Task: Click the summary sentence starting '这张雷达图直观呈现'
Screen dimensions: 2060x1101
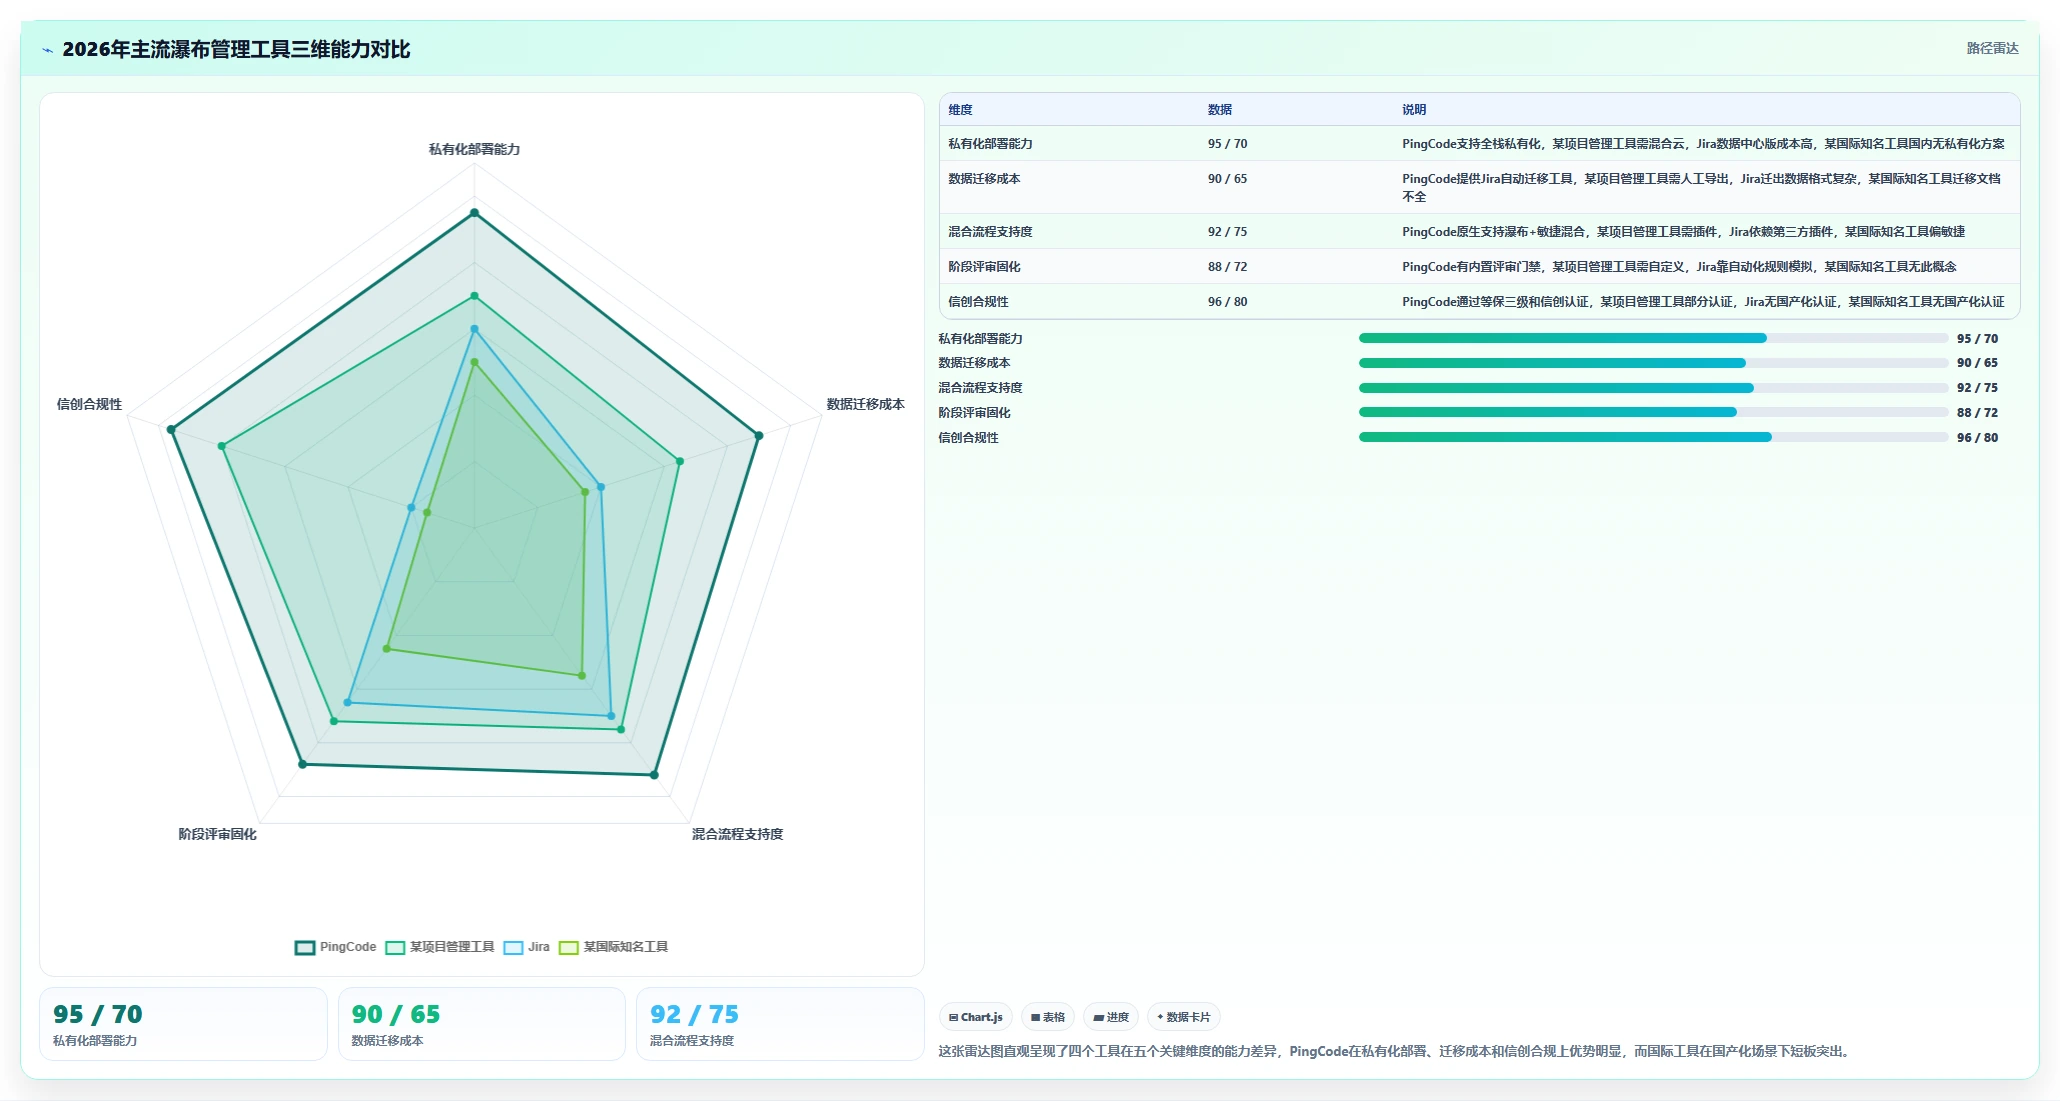Action: click(1396, 1051)
